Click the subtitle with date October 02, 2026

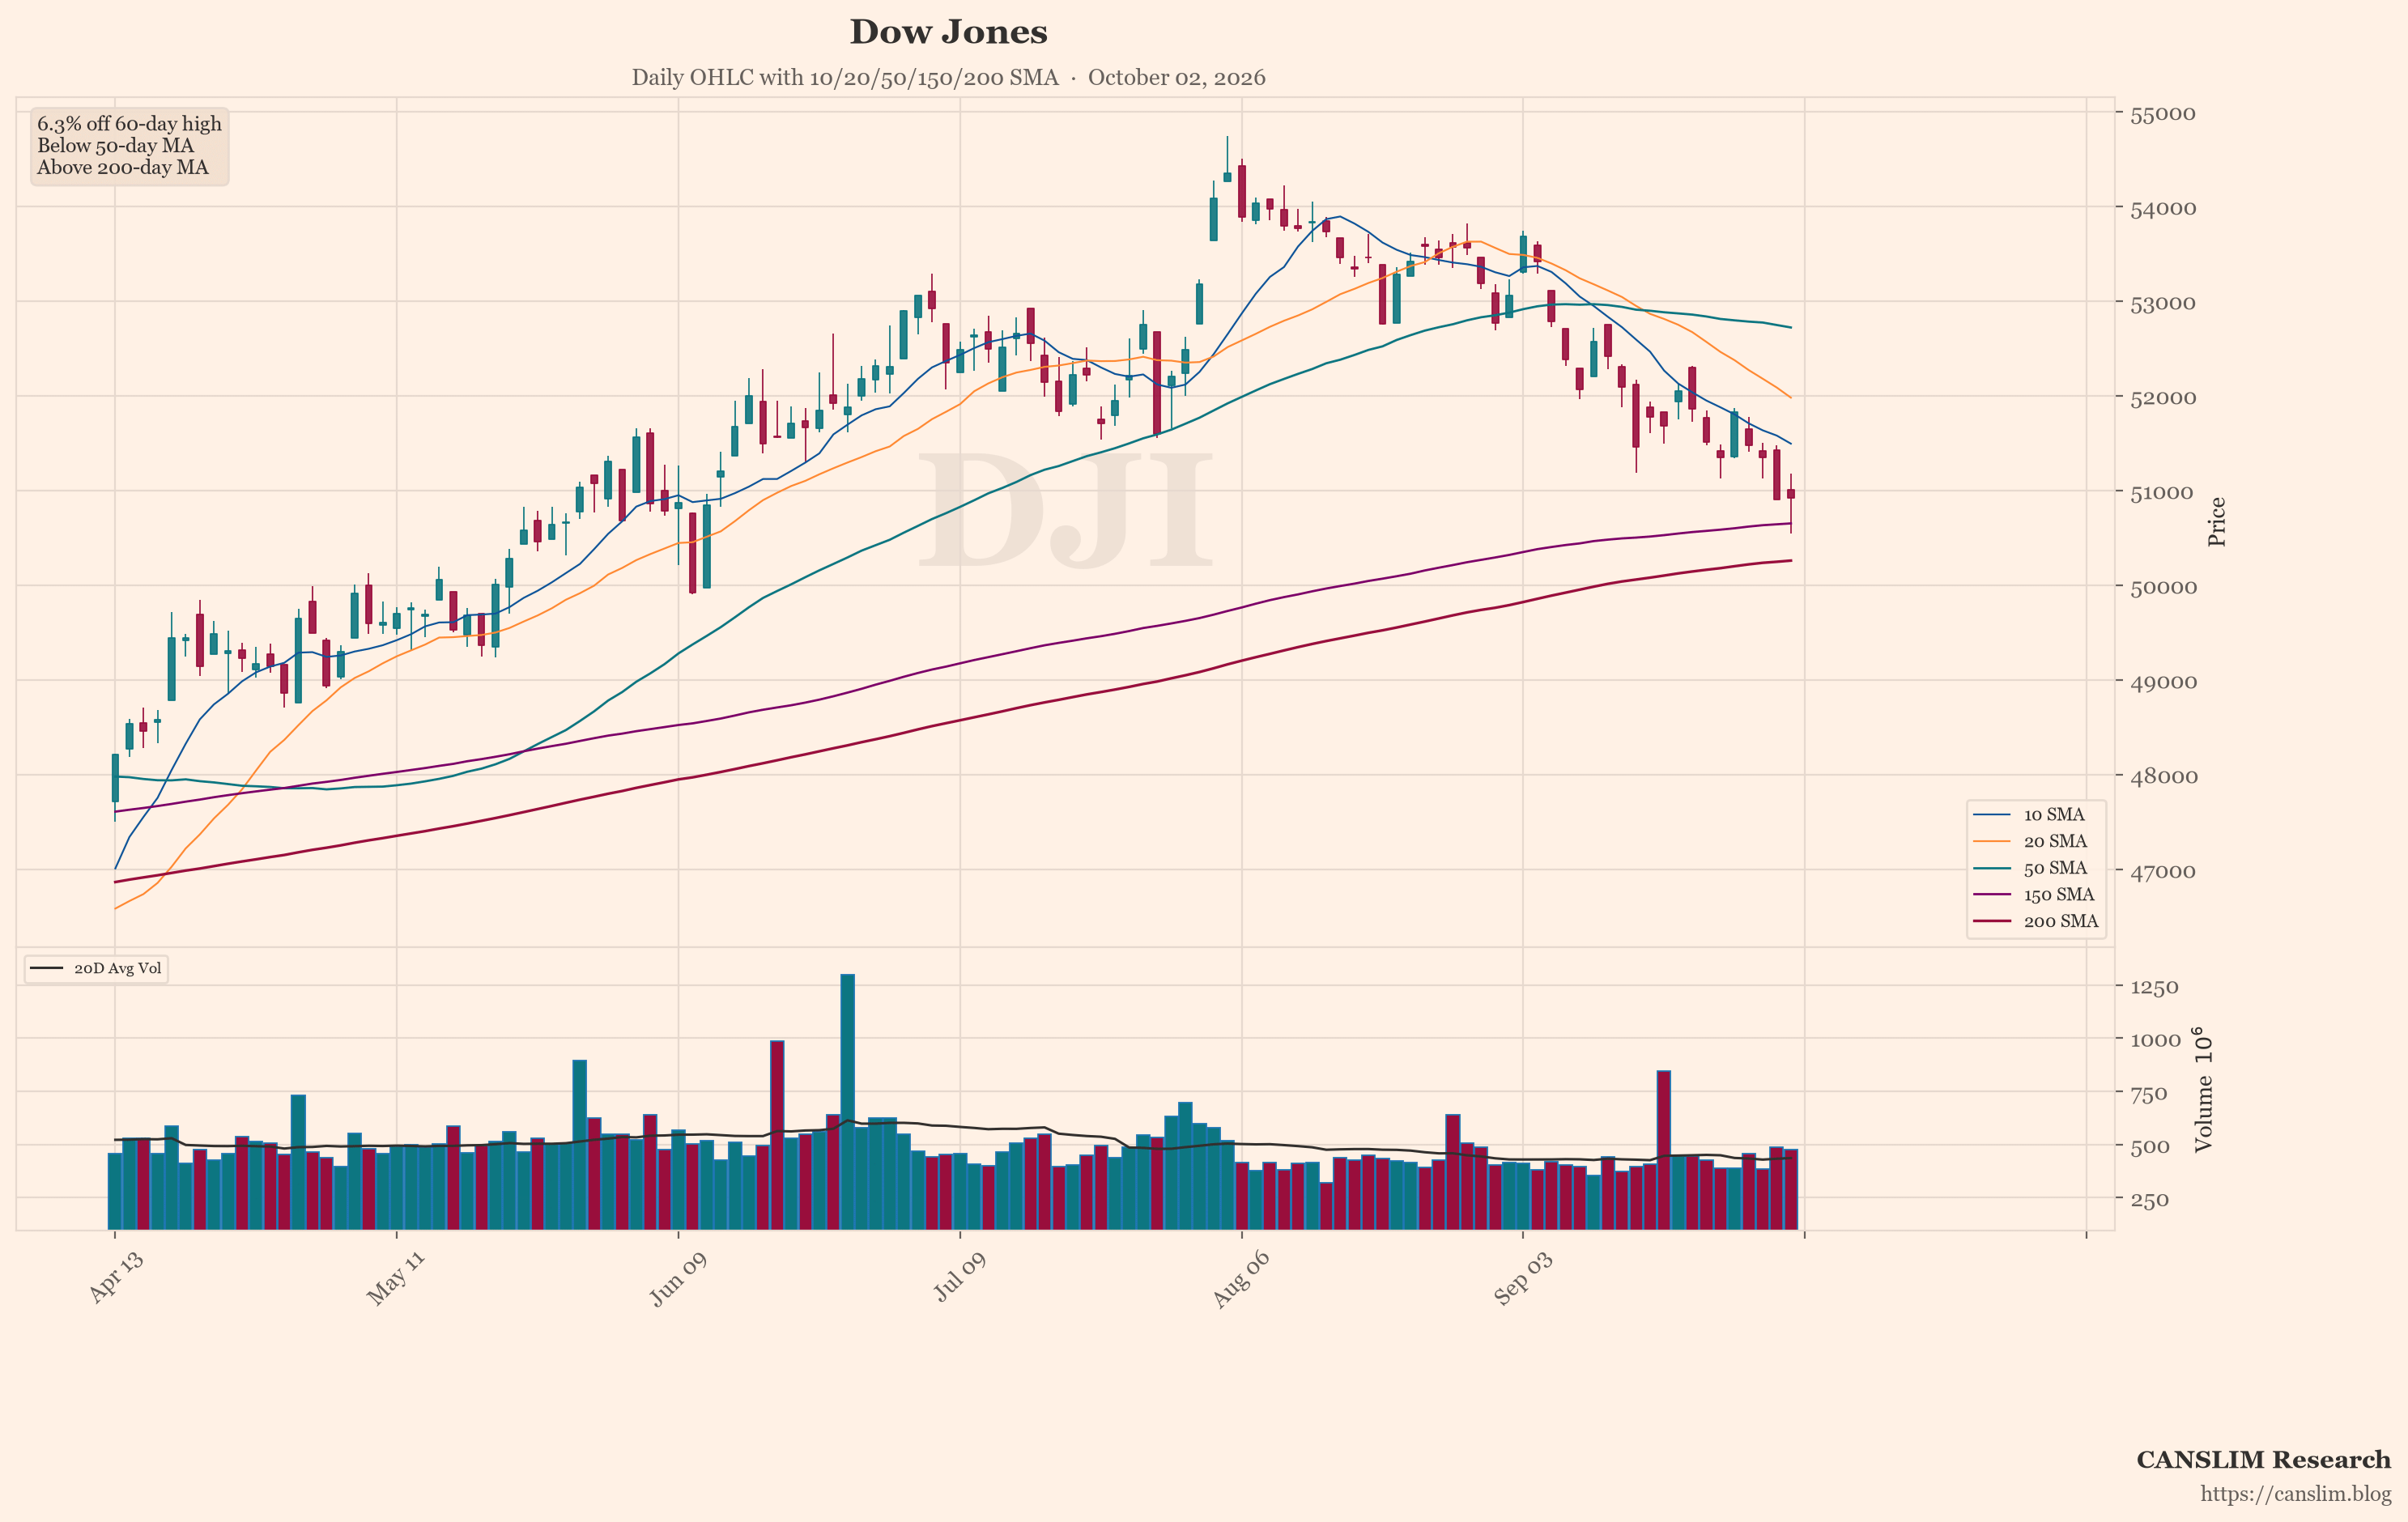[x=948, y=78]
